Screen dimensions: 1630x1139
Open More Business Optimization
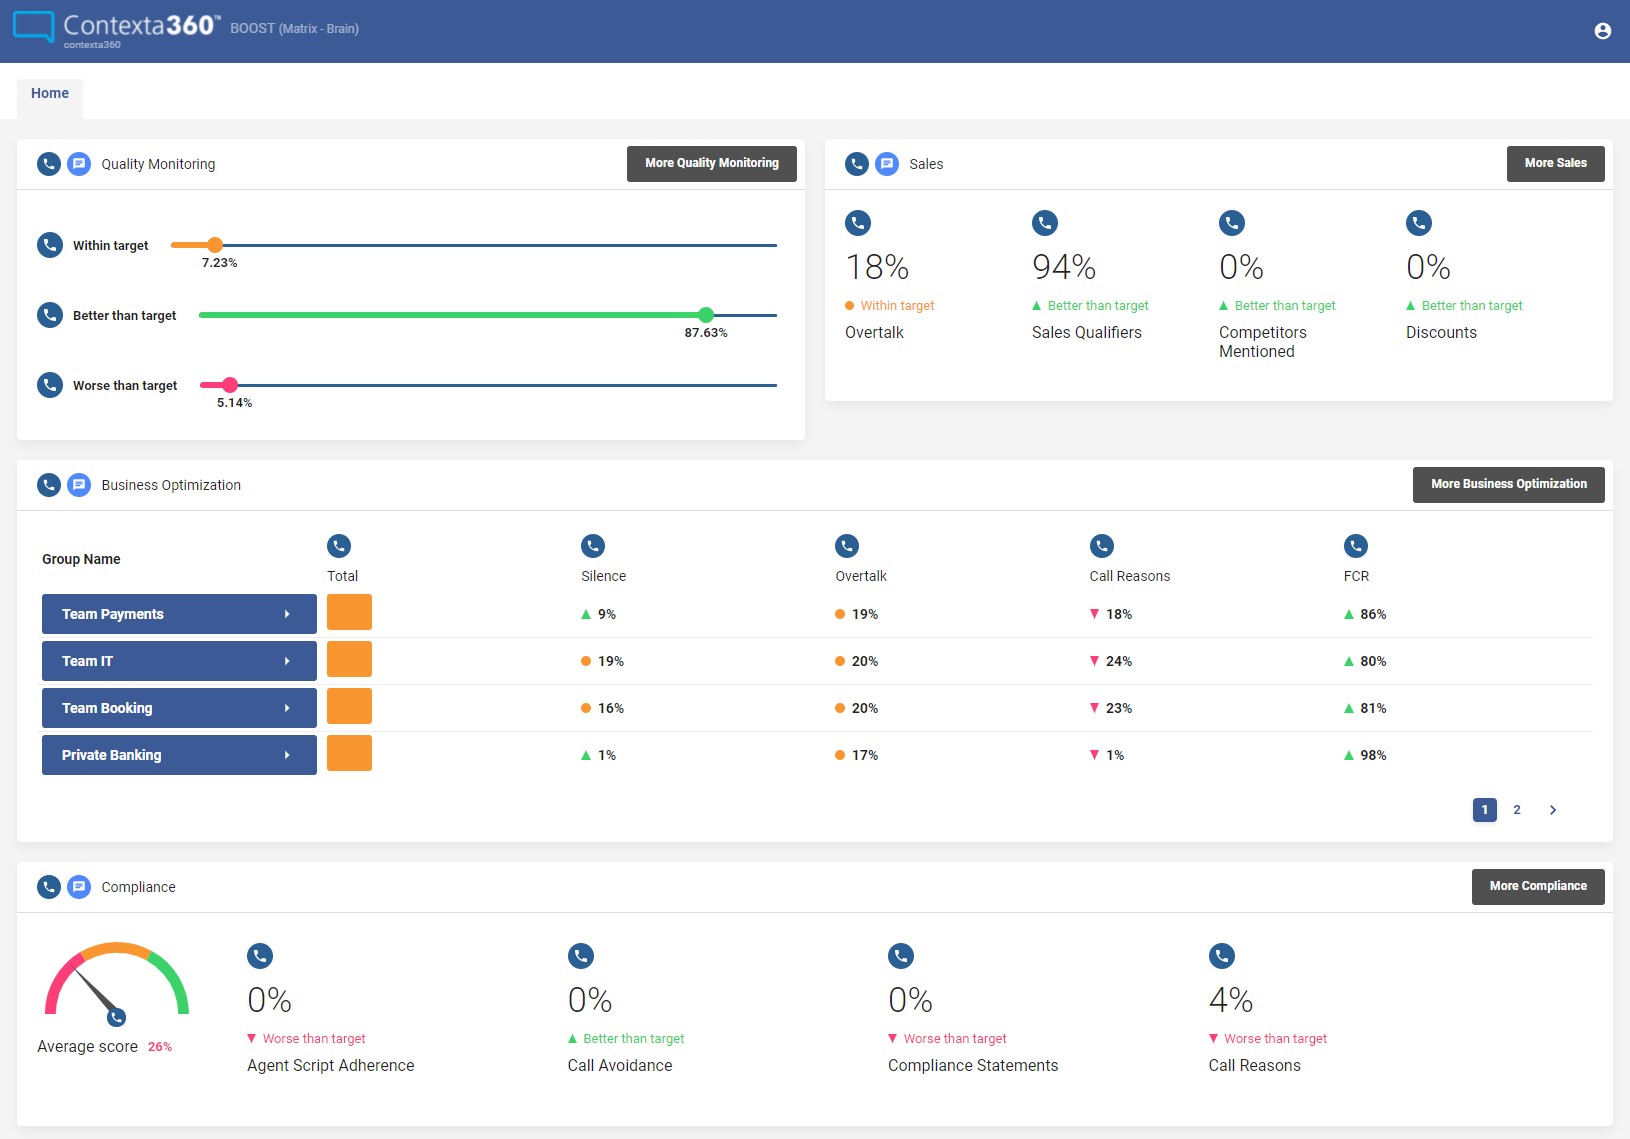1508,485
